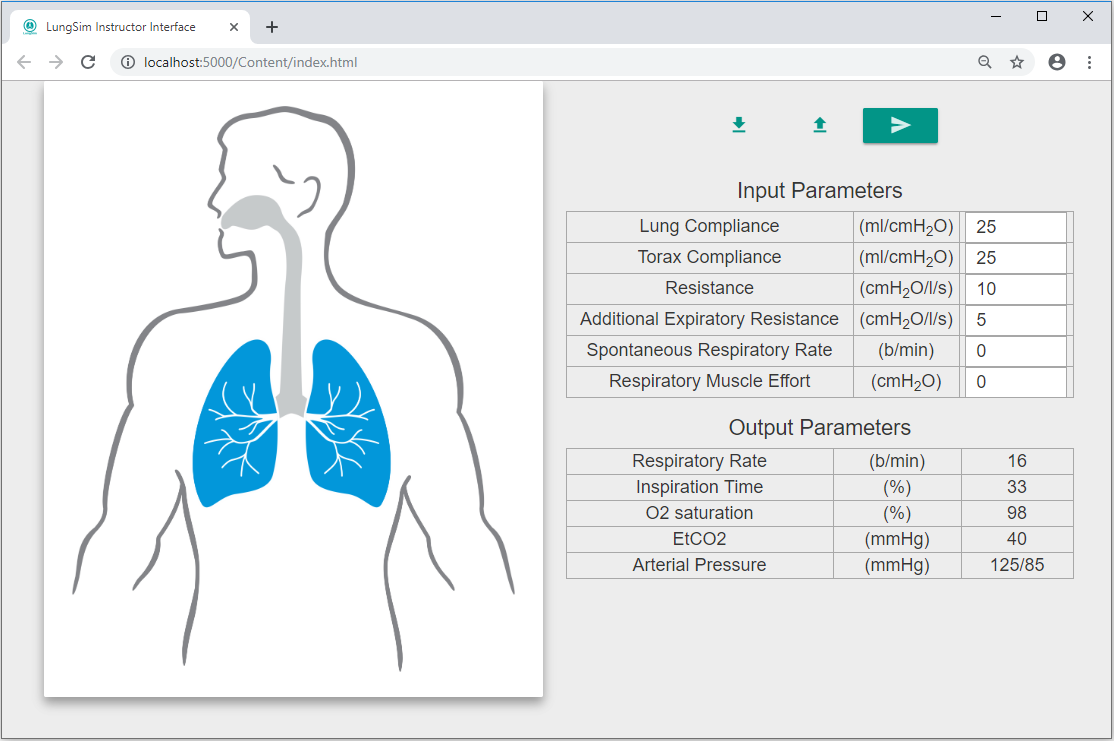This screenshot has width=1114, height=741.
Task: Open the Chrome three-dot menu
Action: pyautogui.click(x=1089, y=62)
